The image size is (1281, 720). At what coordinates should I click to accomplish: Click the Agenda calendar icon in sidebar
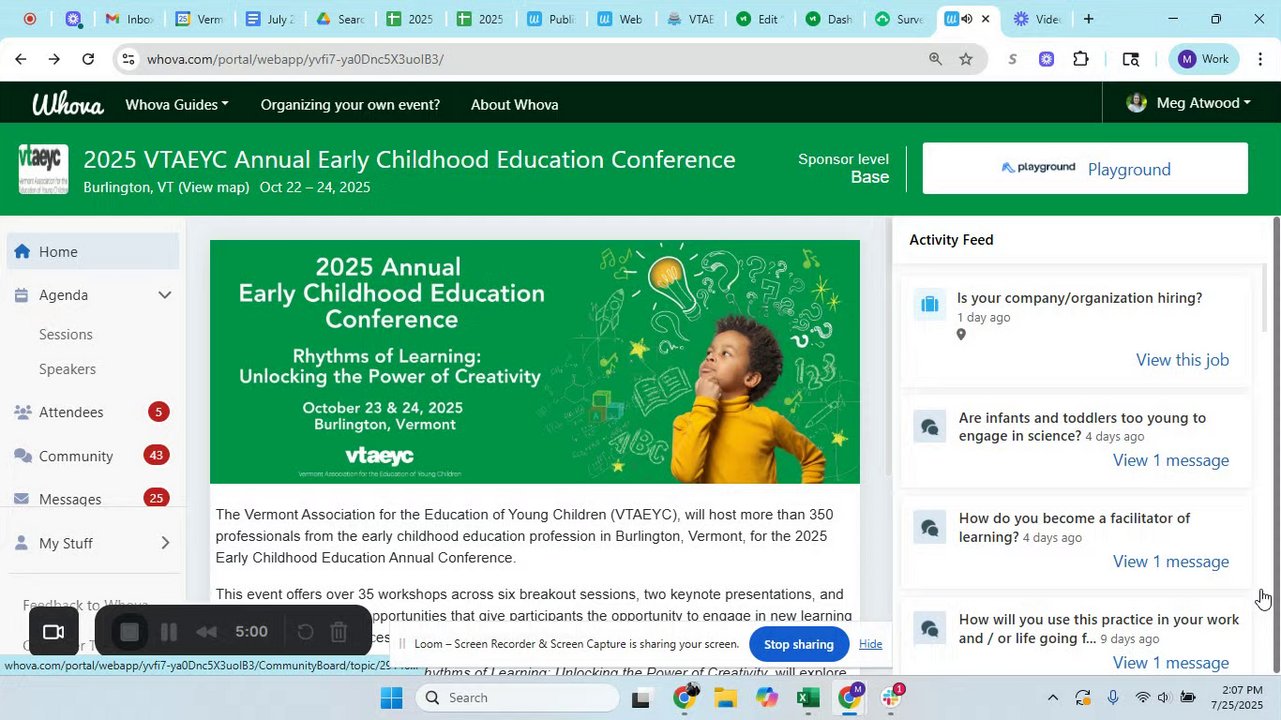pyautogui.click(x=21, y=295)
